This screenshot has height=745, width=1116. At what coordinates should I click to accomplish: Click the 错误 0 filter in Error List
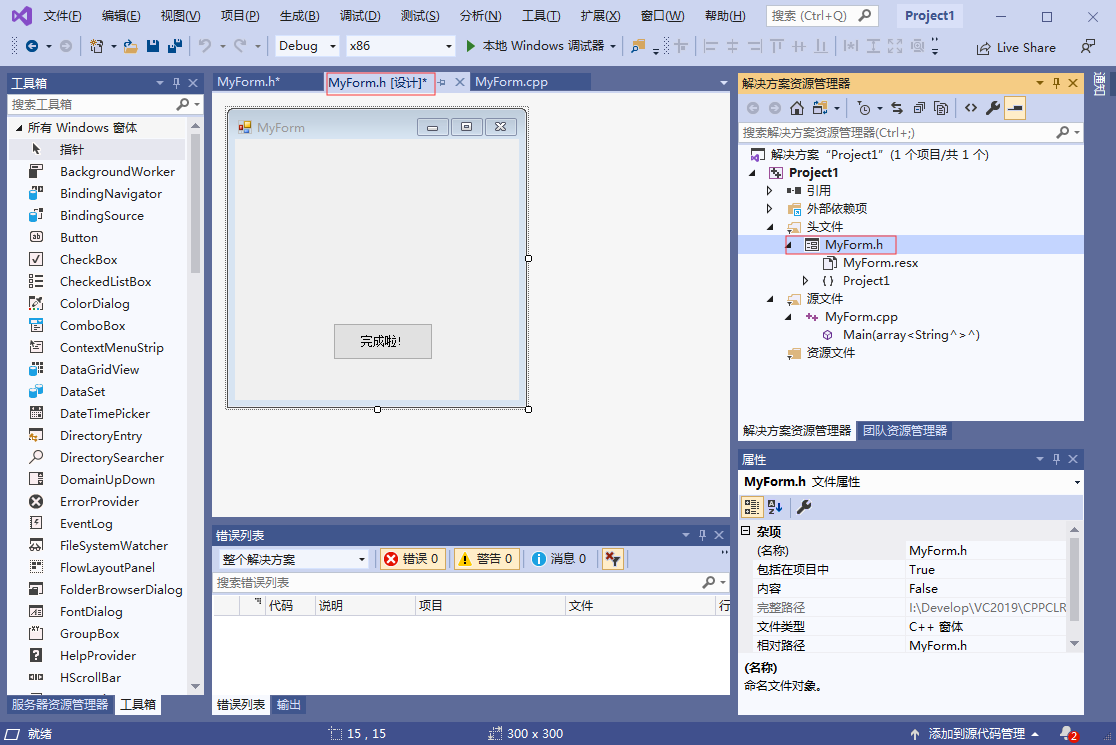pyautogui.click(x=412, y=558)
